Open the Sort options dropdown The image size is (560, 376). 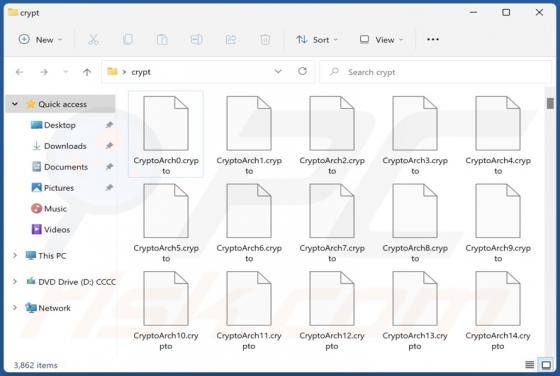(316, 40)
